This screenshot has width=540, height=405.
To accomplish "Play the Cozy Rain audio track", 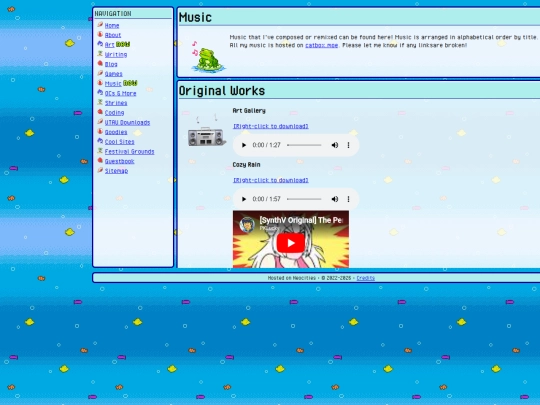I will 244,199.
